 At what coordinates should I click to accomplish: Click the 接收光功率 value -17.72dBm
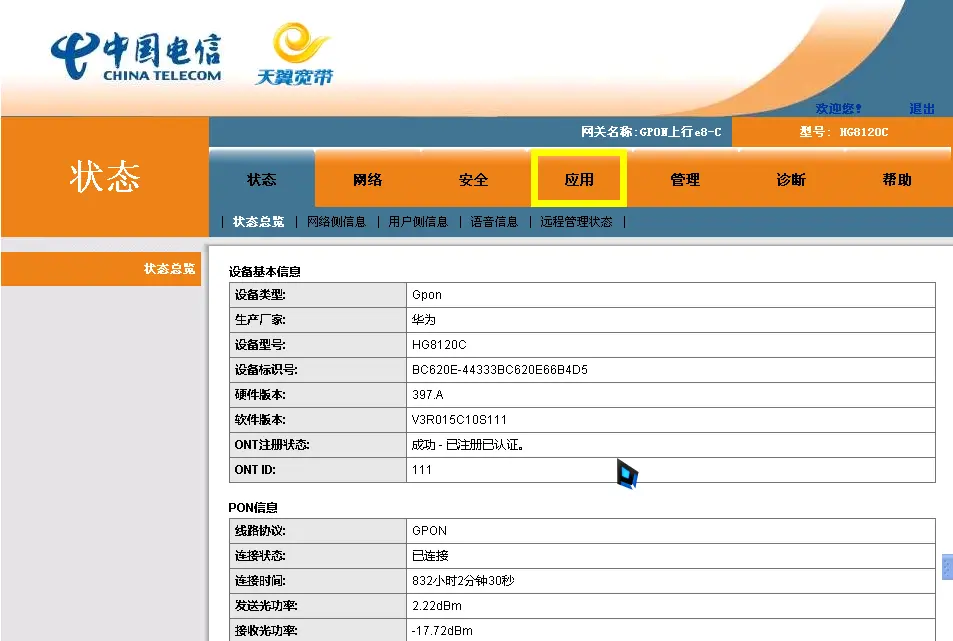coord(442,631)
